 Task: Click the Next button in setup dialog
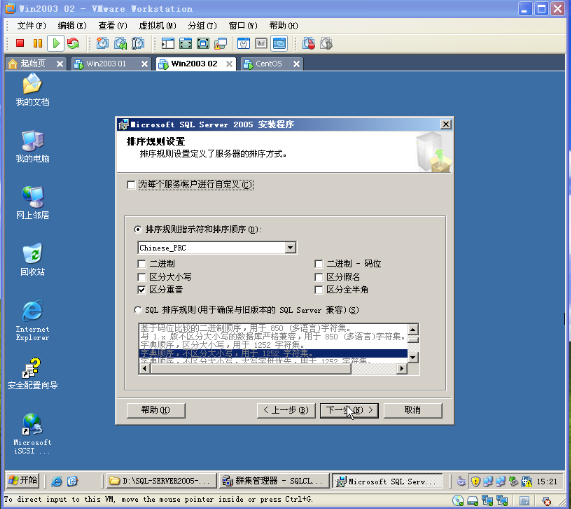click(x=349, y=410)
